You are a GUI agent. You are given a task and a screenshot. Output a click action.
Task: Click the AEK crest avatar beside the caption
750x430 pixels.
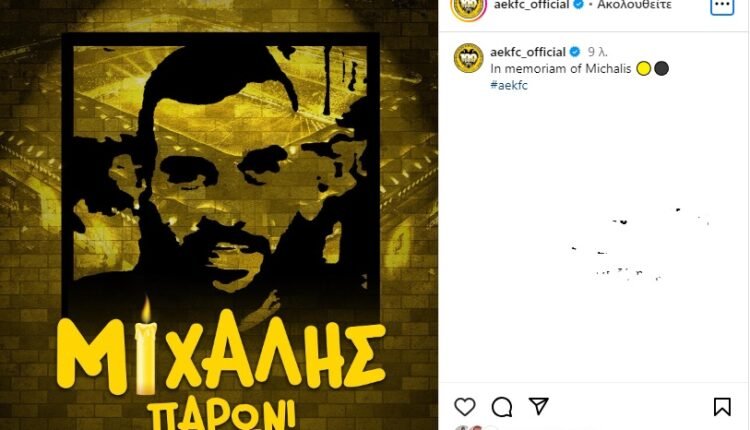(468, 58)
